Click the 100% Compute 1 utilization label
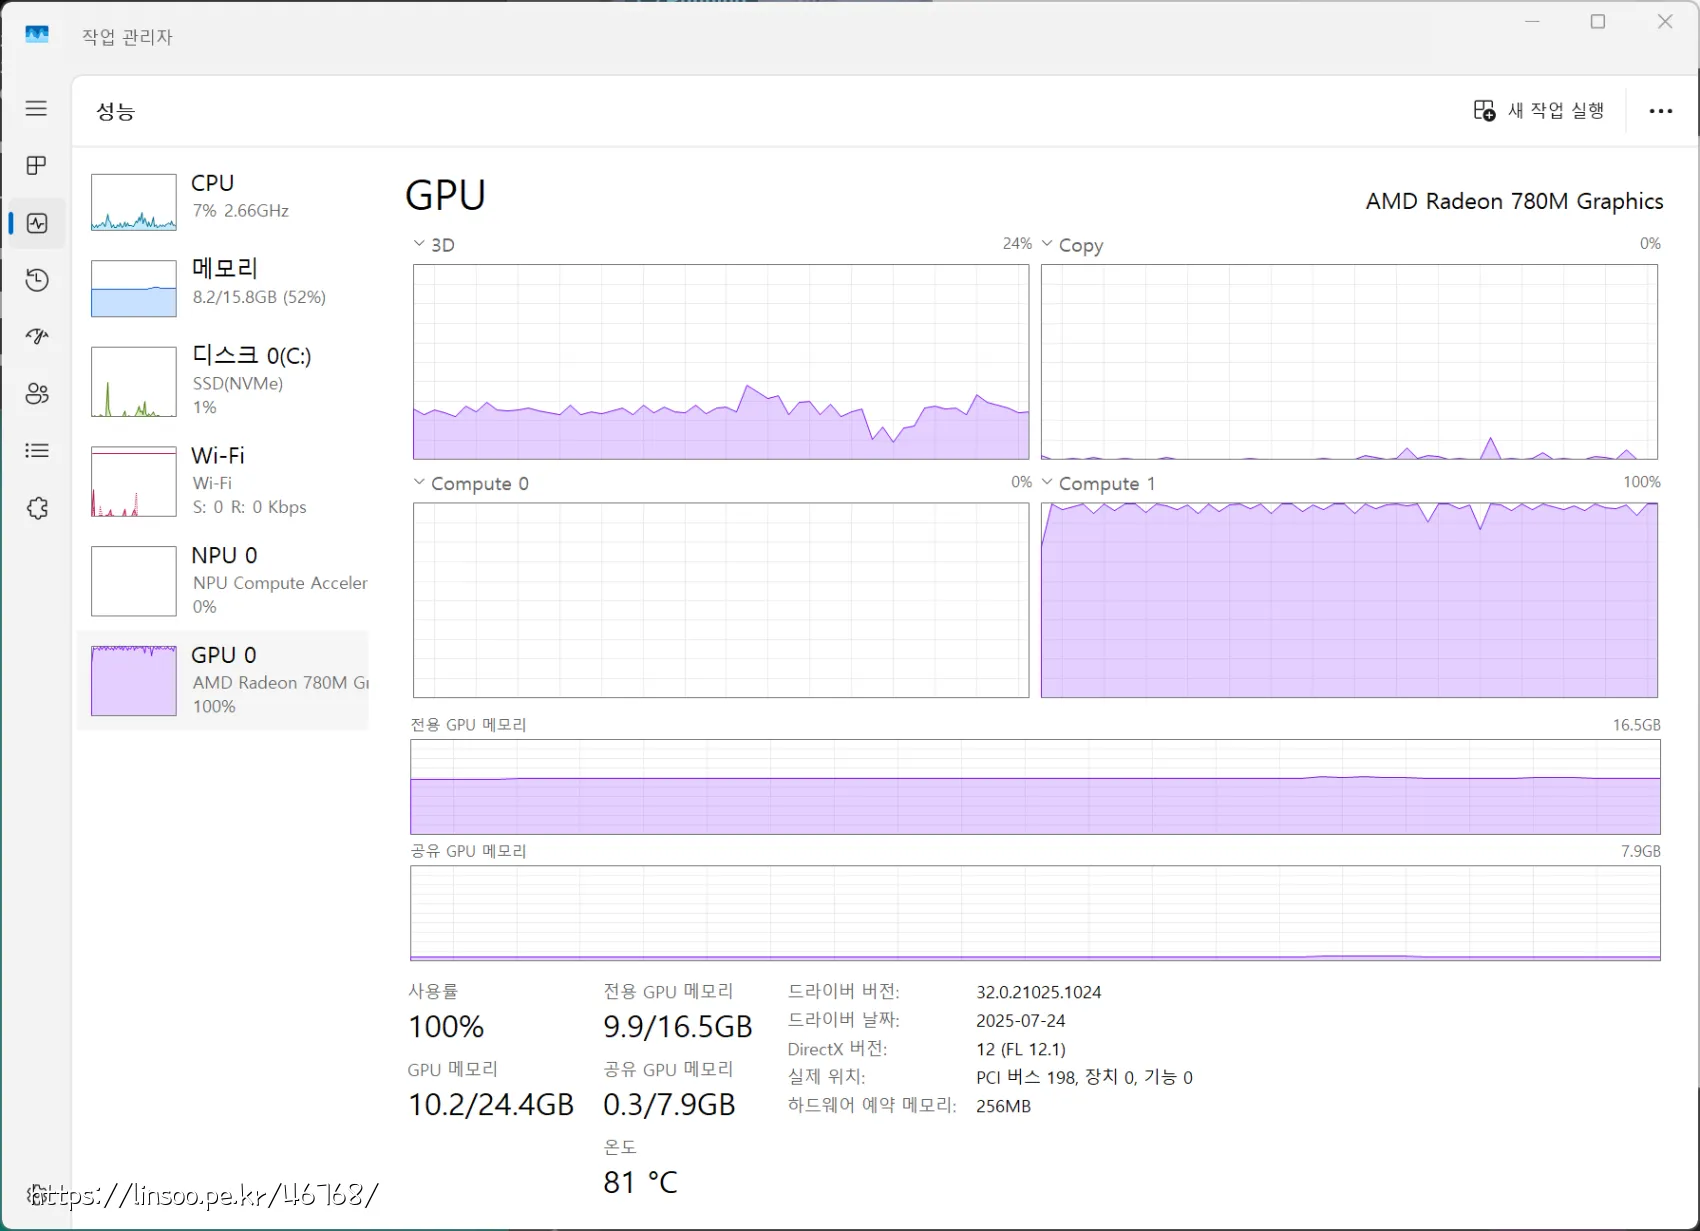Image resolution: width=1700 pixels, height=1231 pixels. point(1641,482)
